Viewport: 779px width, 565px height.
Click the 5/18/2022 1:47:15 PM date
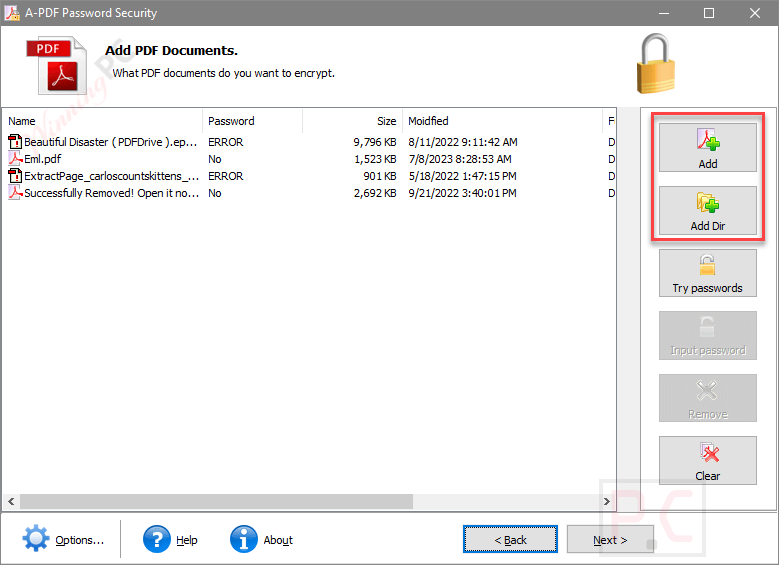pyautogui.click(x=463, y=176)
